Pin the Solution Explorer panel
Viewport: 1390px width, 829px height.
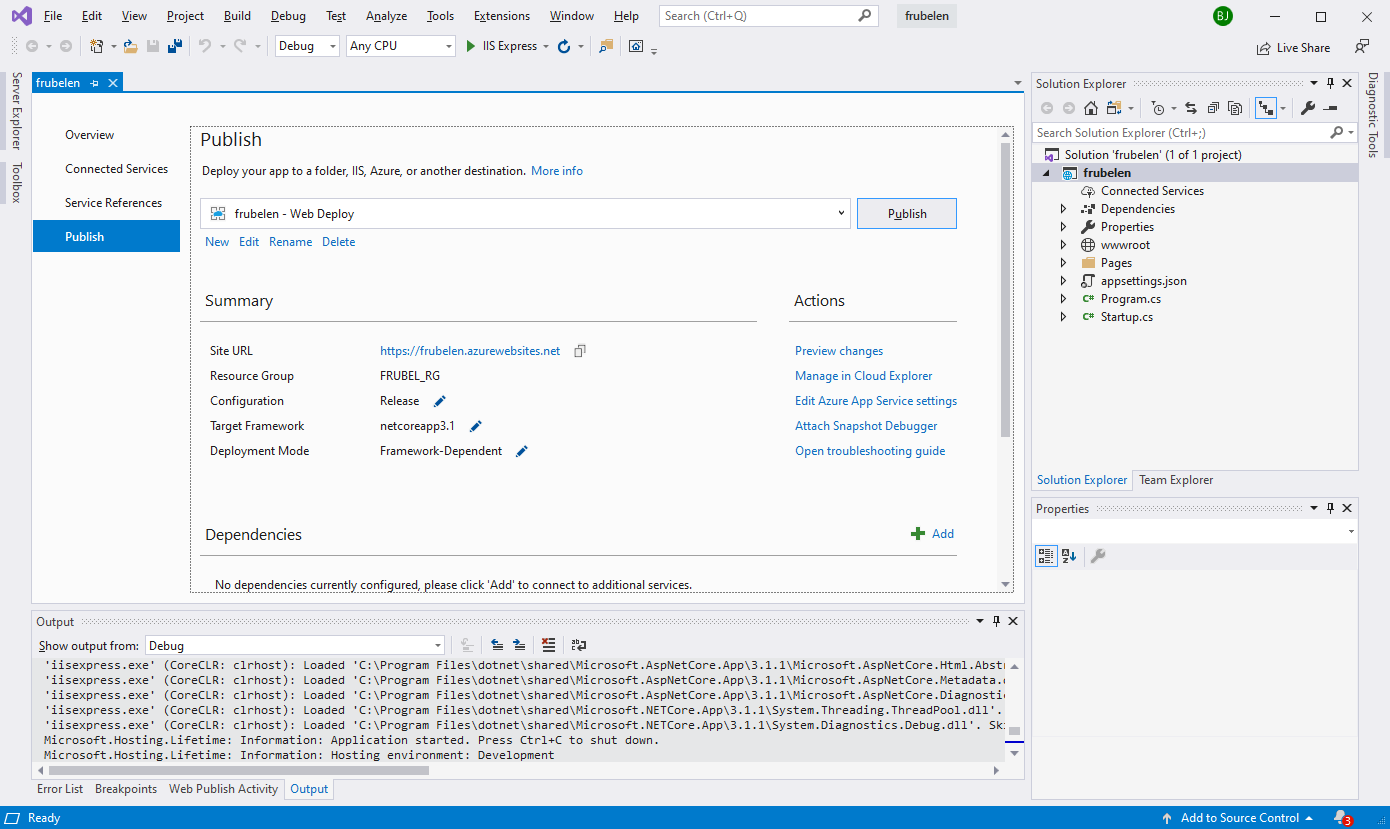click(x=1330, y=84)
